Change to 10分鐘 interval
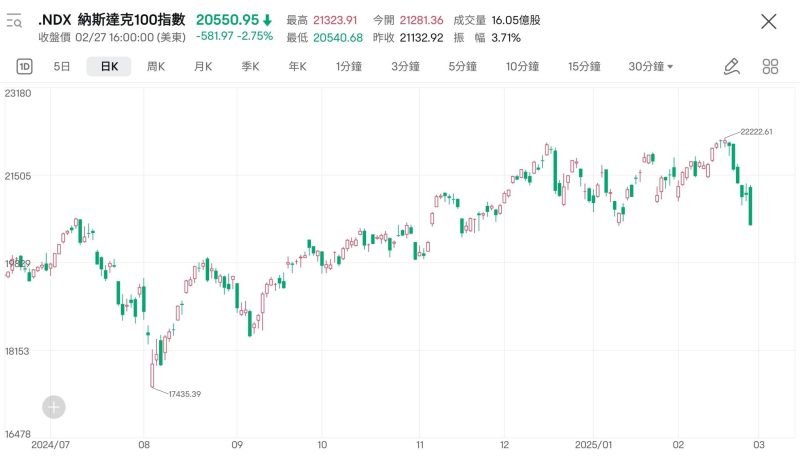800x461 pixels. [x=522, y=67]
